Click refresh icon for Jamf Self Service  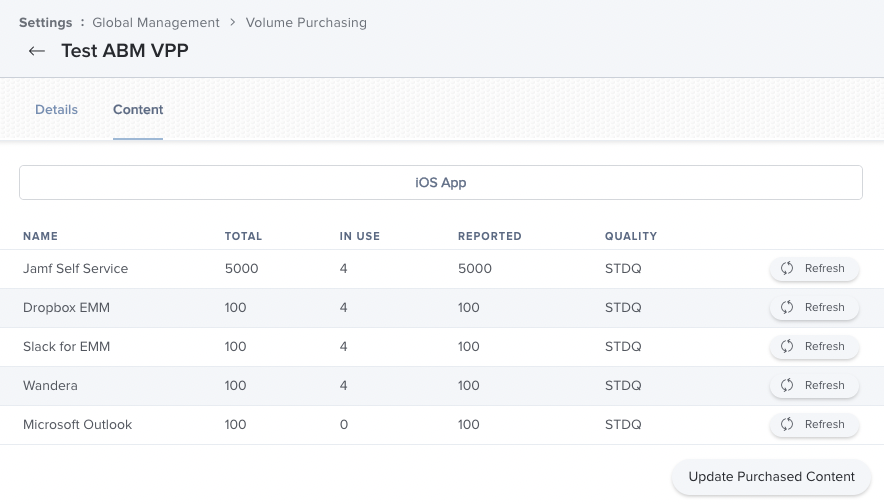pyautogui.click(x=788, y=268)
